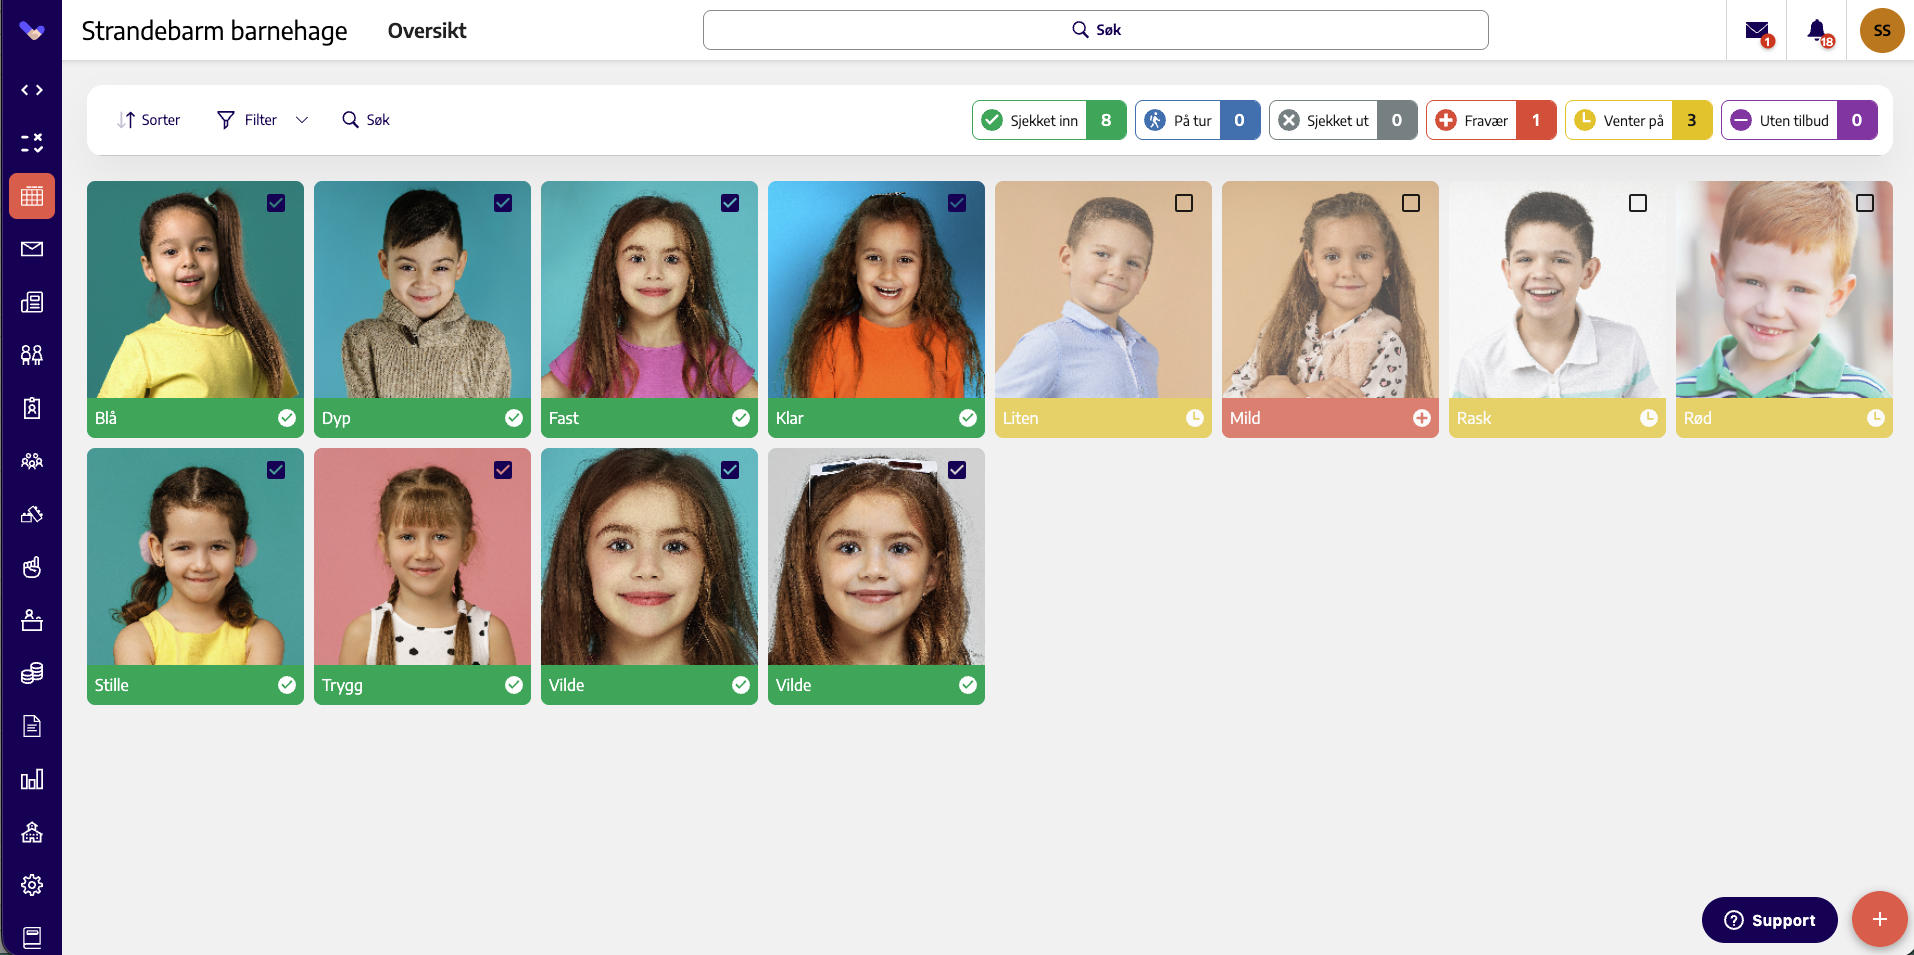Uncheck the checkbox on Blå's card
This screenshot has height=955, width=1914.
click(276, 203)
